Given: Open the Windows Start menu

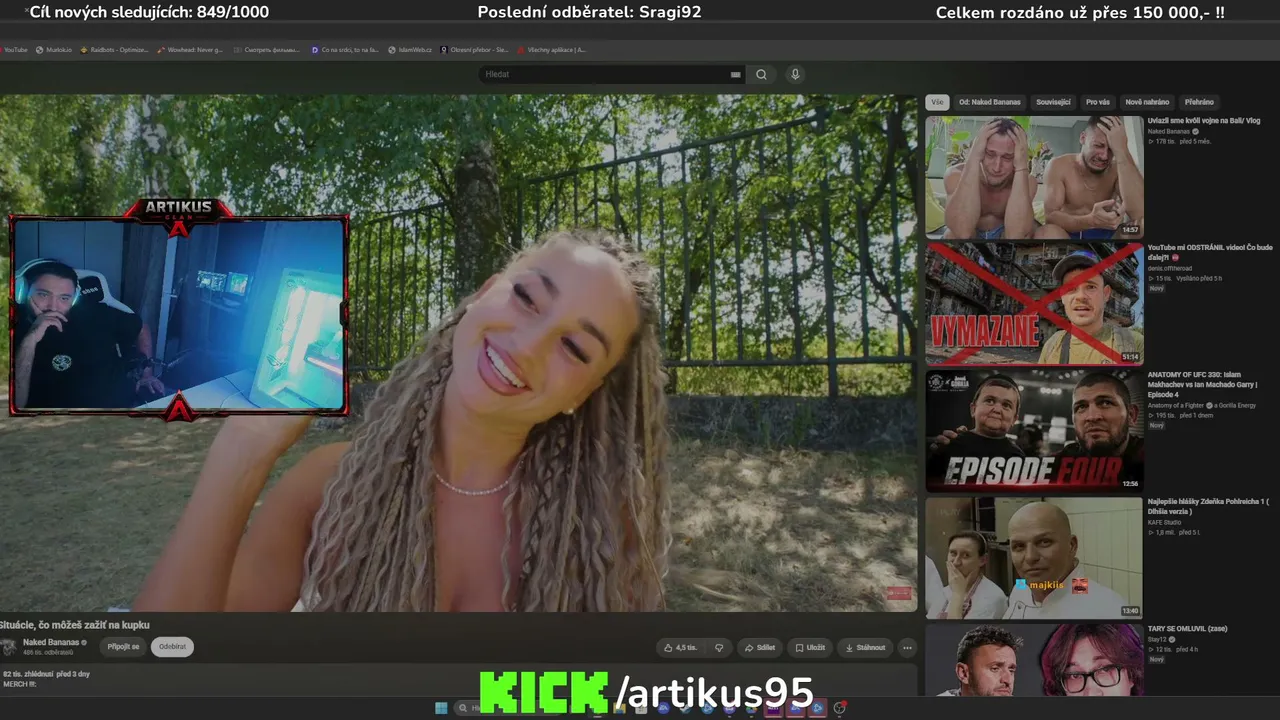Looking at the screenshot, I should (441, 708).
